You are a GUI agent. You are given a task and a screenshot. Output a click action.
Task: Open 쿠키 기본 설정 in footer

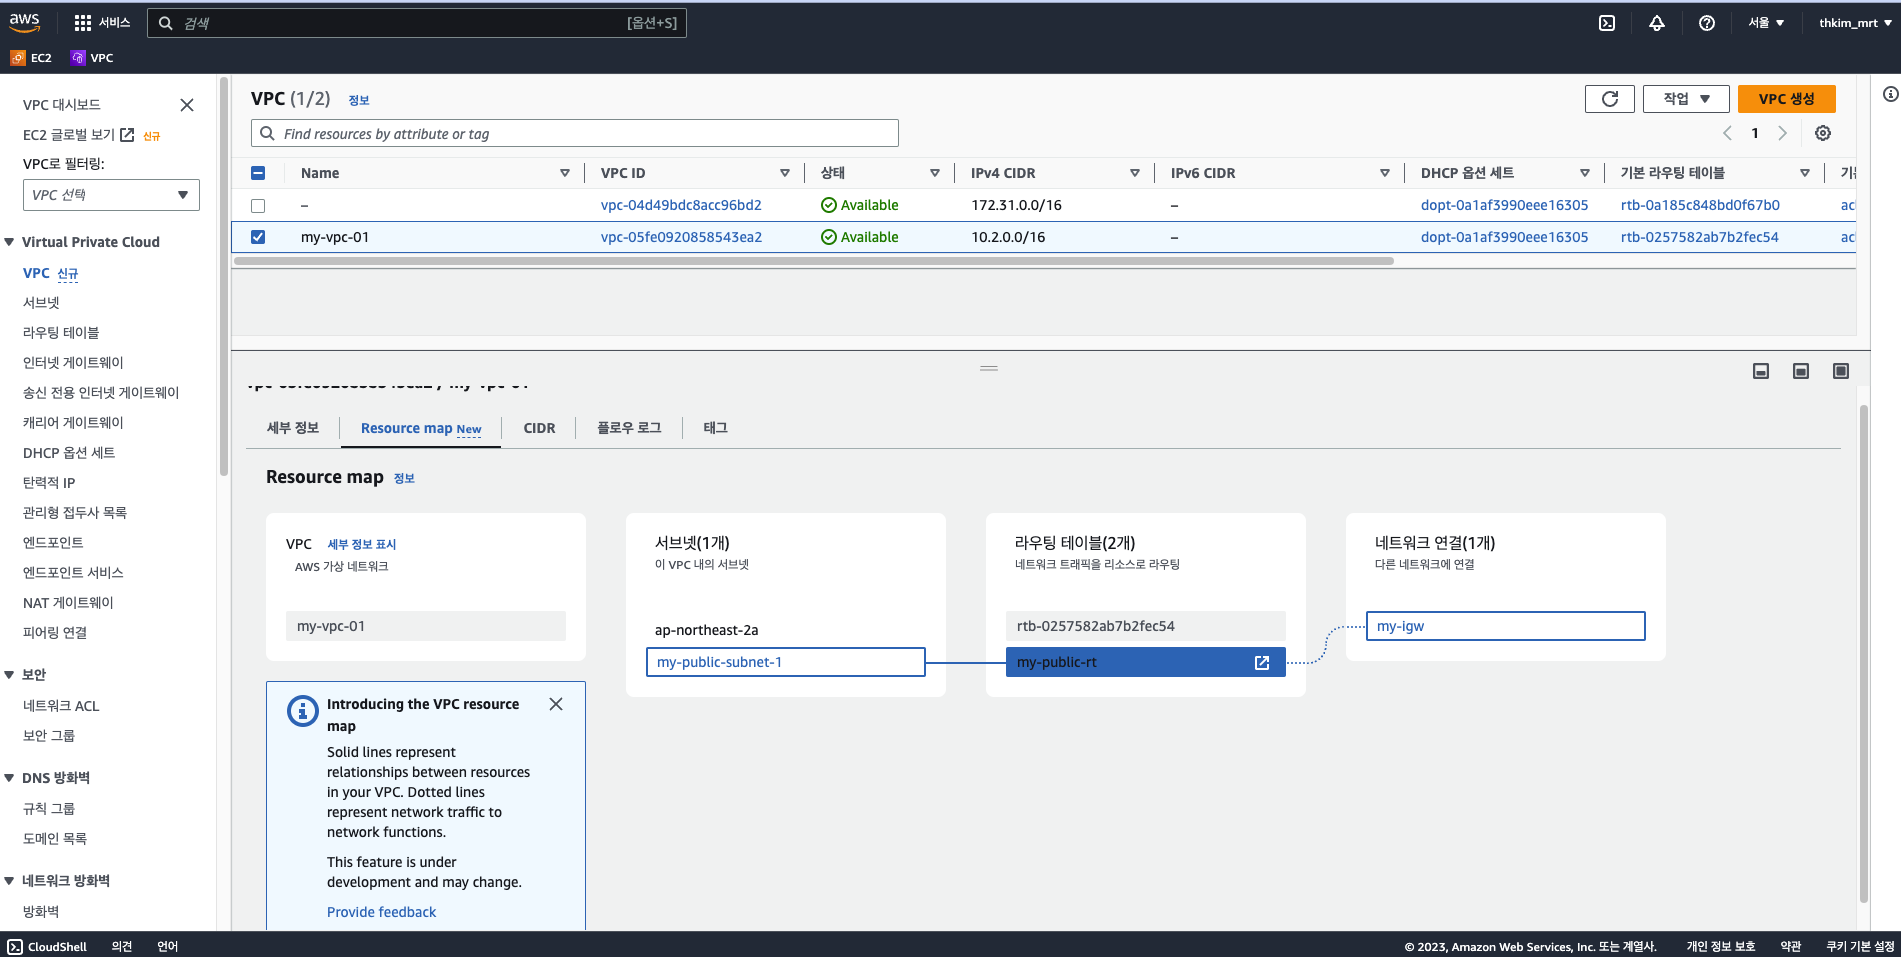point(1860,947)
